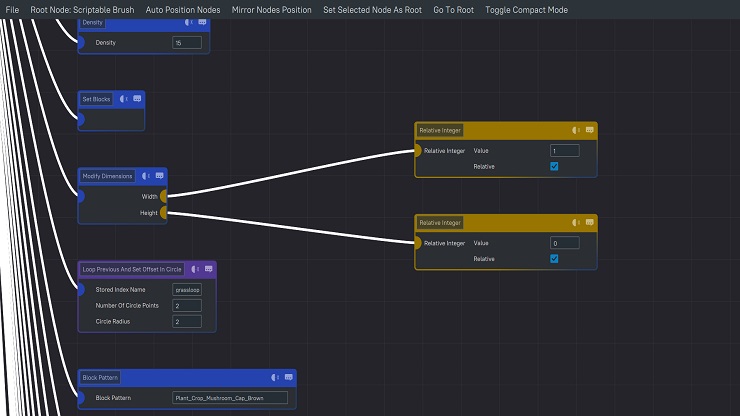The image size is (740, 416).
Task: Click the comment icon on Set Blocks node
Action: click(x=137, y=99)
